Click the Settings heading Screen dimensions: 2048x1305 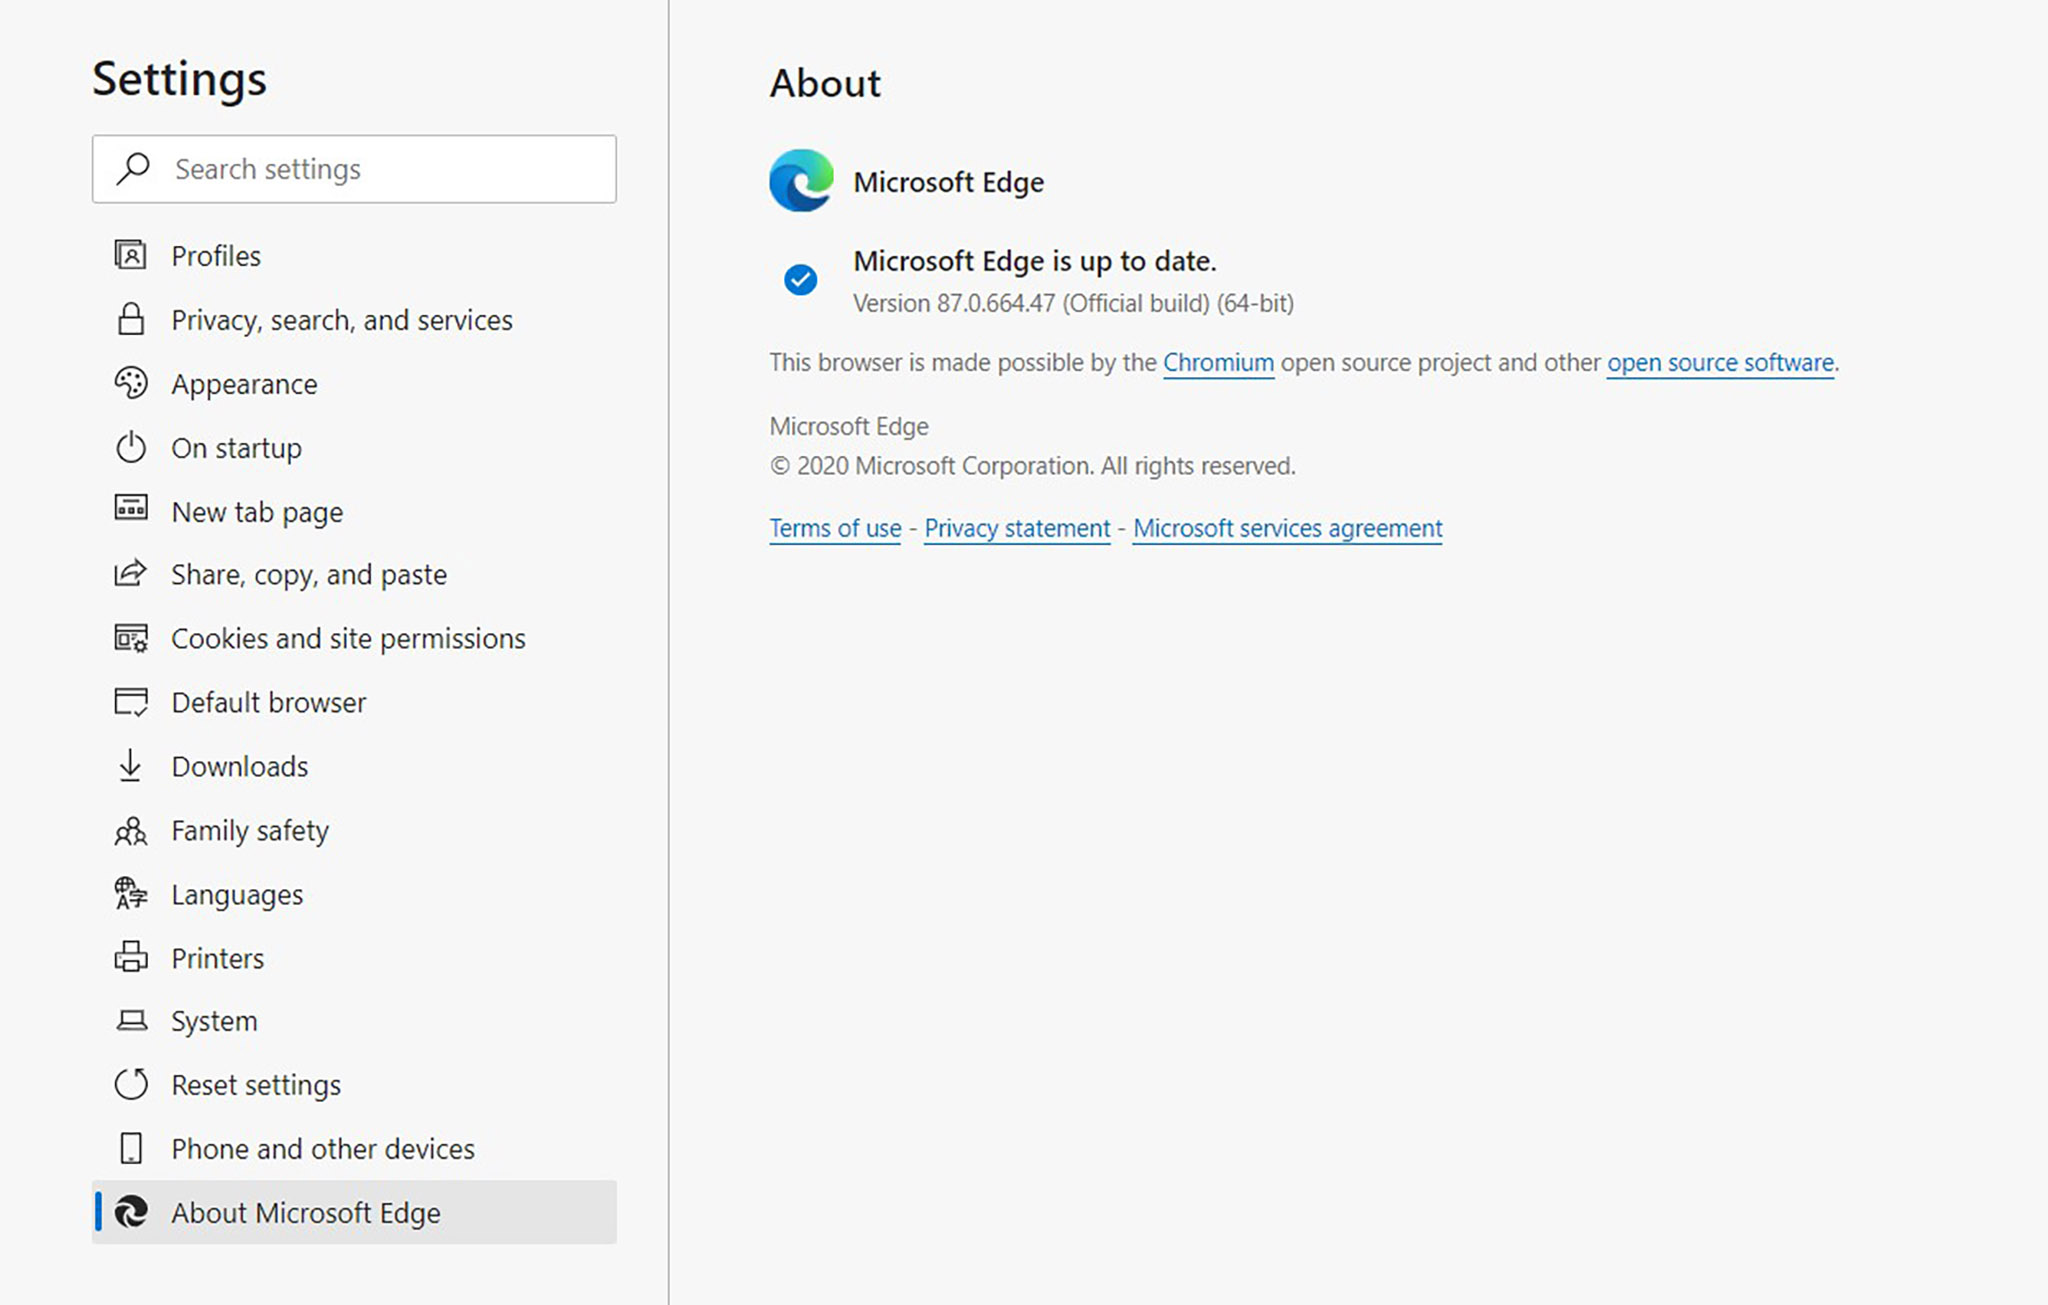coord(180,79)
